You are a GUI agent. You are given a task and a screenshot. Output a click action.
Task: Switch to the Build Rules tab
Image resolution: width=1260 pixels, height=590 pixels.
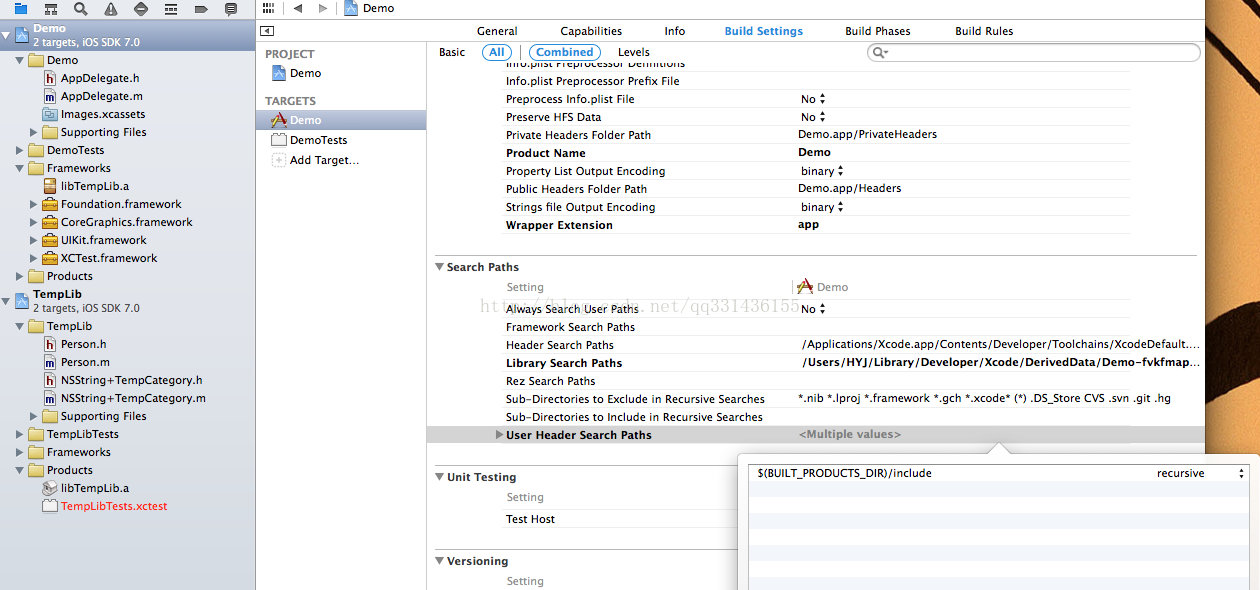pyautogui.click(x=984, y=31)
